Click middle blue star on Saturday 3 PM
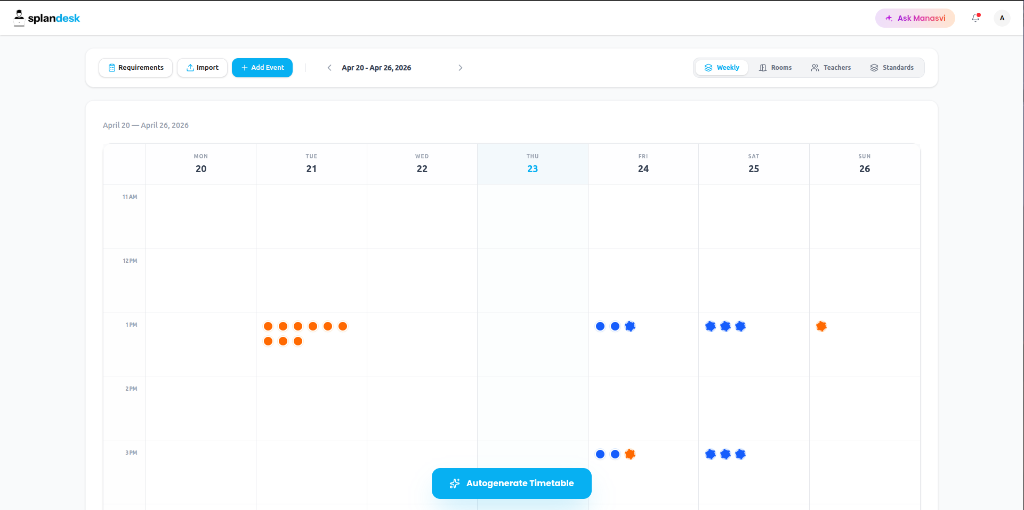The height and width of the screenshot is (510, 1024). coord(725,454)
